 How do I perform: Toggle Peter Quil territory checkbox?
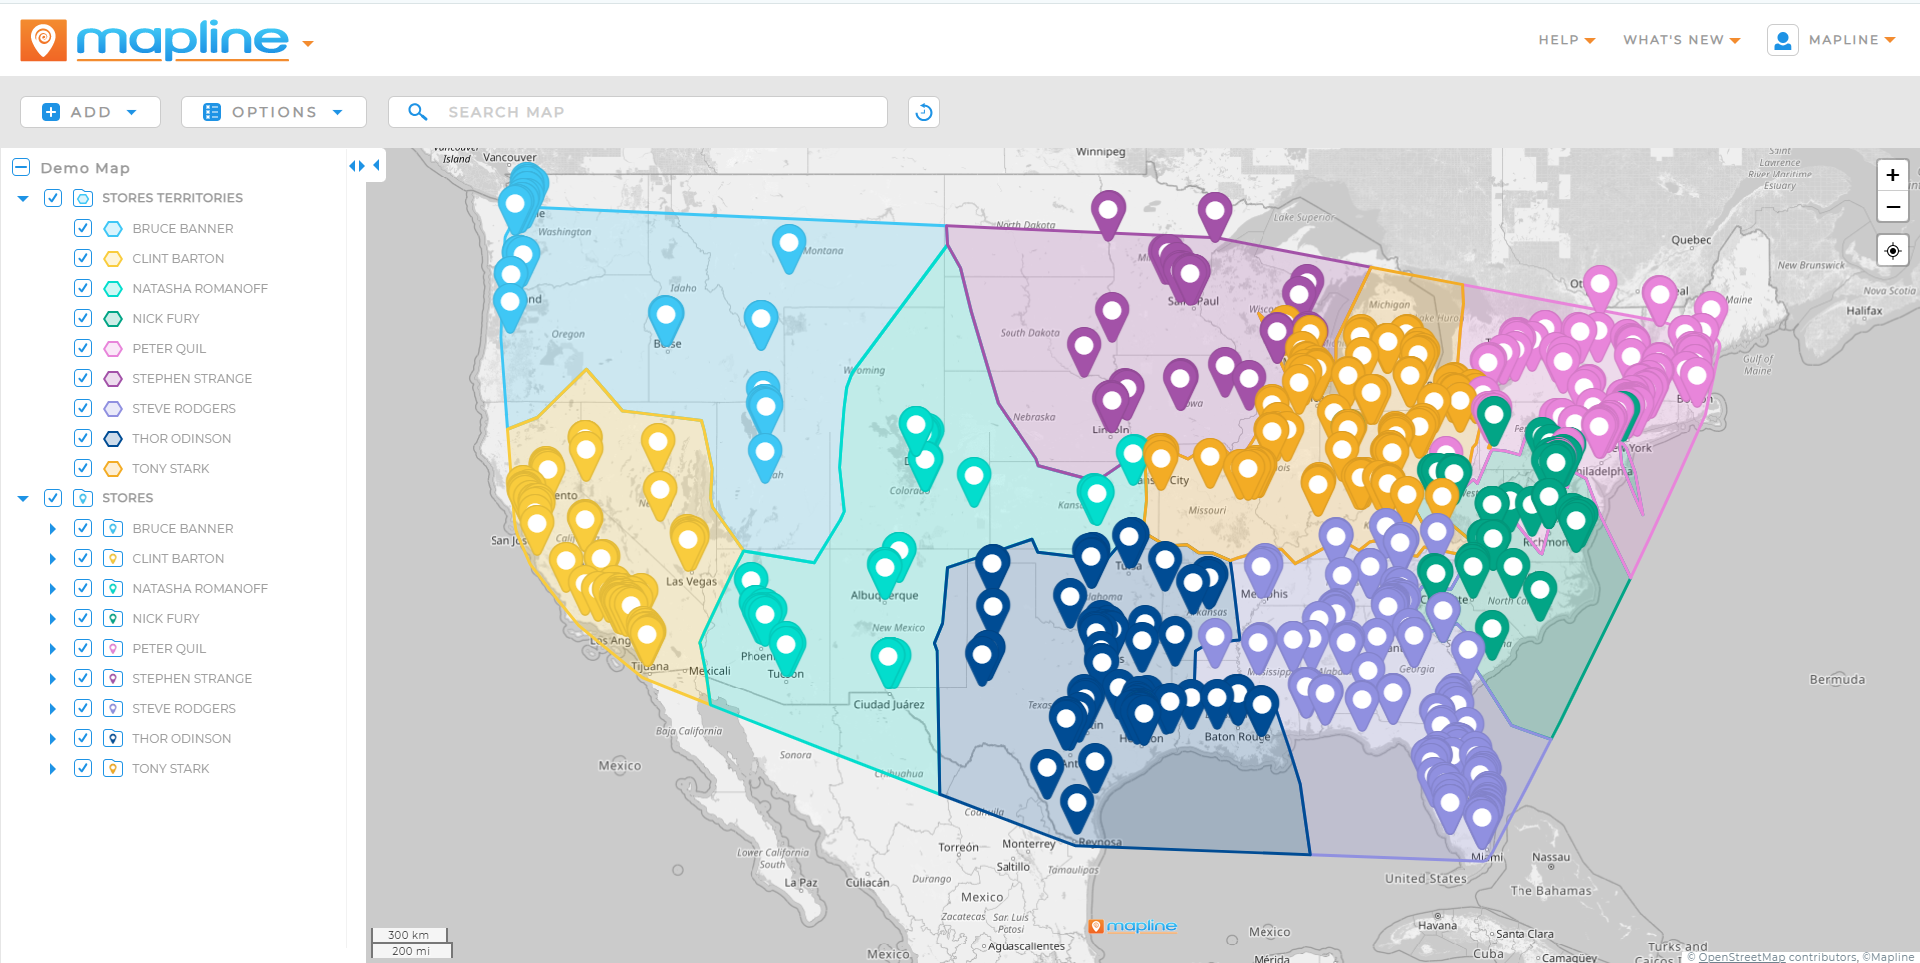click(83, 348)
